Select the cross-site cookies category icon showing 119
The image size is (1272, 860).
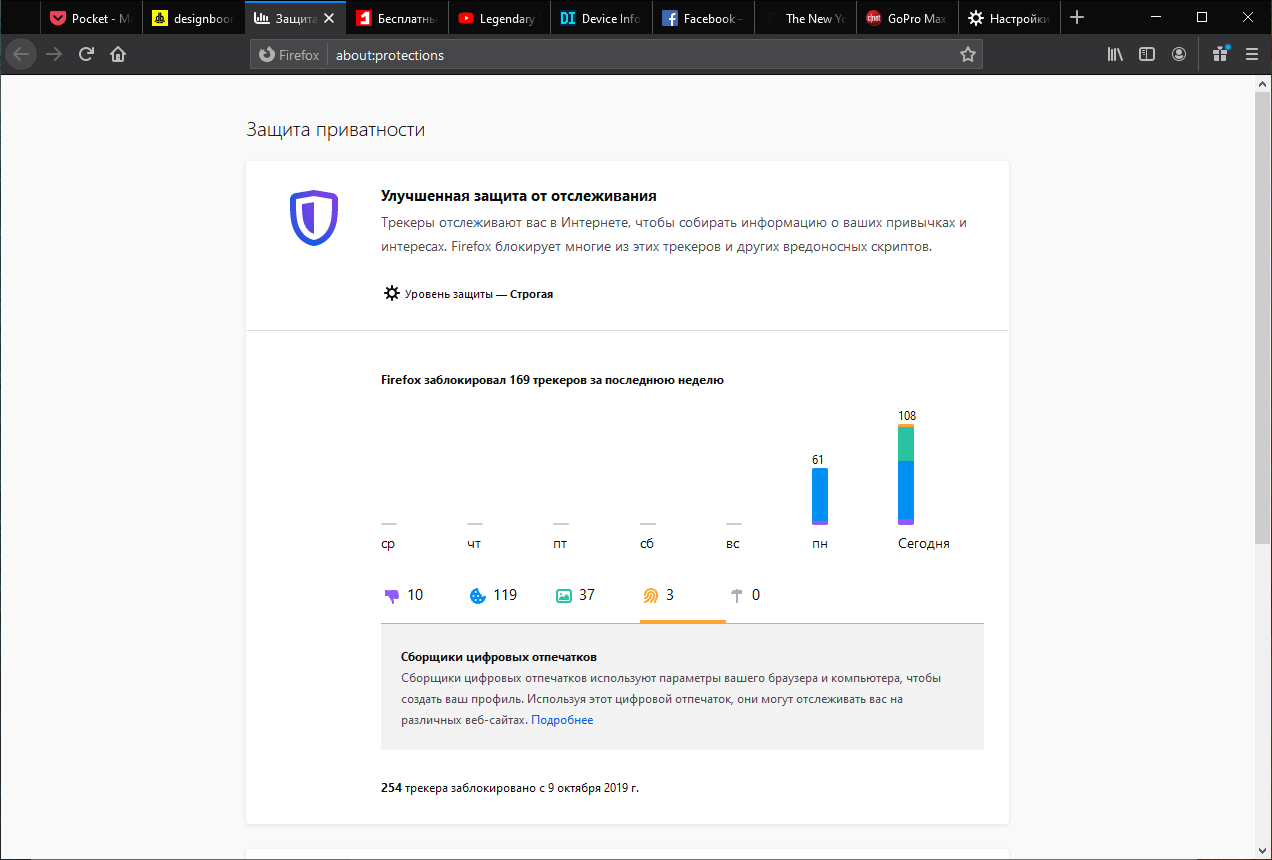coord(476,594)
